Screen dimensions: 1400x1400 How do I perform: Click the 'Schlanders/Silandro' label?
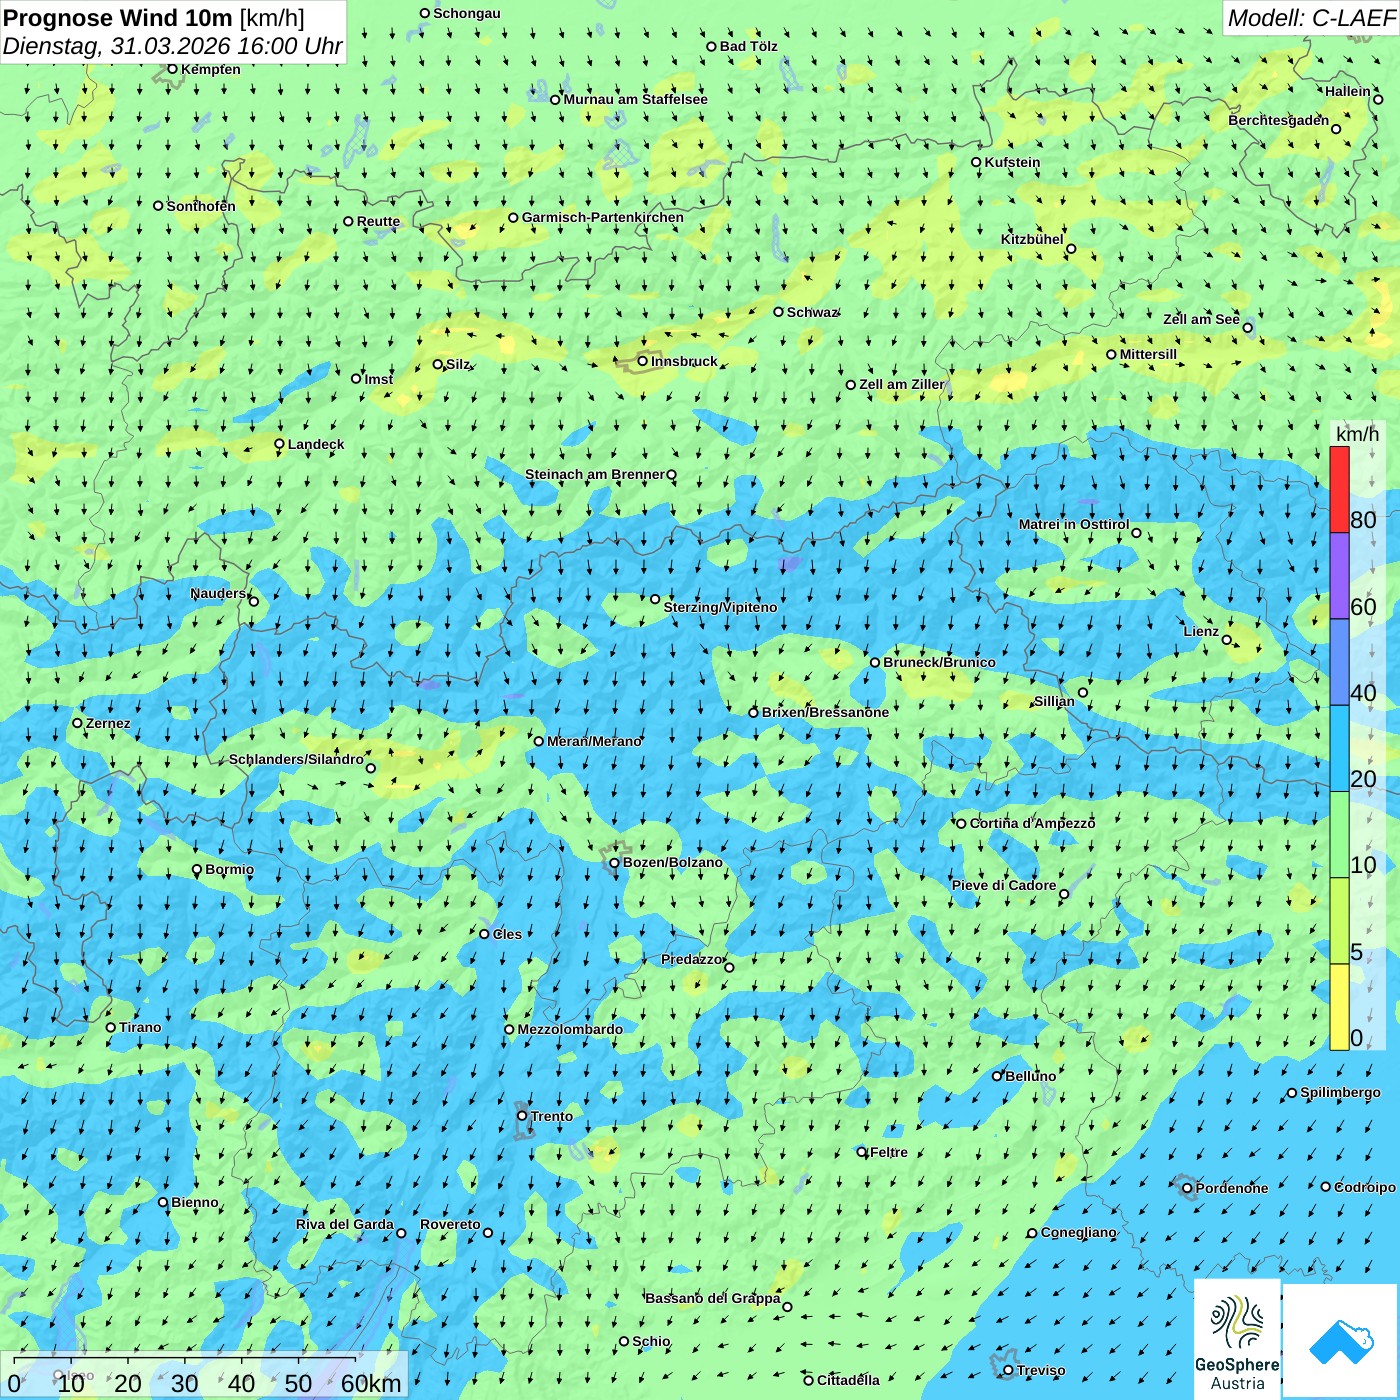296,759
